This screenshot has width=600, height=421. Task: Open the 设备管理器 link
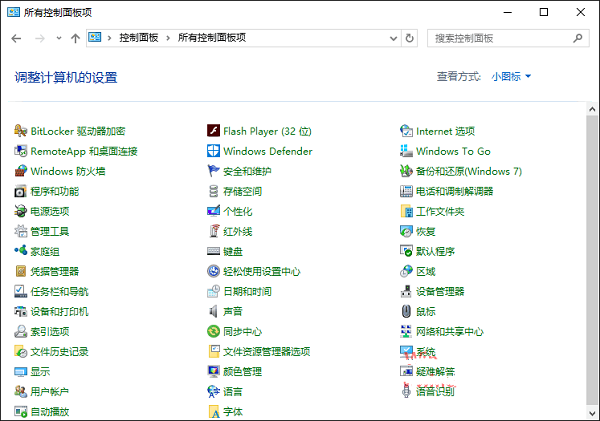point(440,291)
